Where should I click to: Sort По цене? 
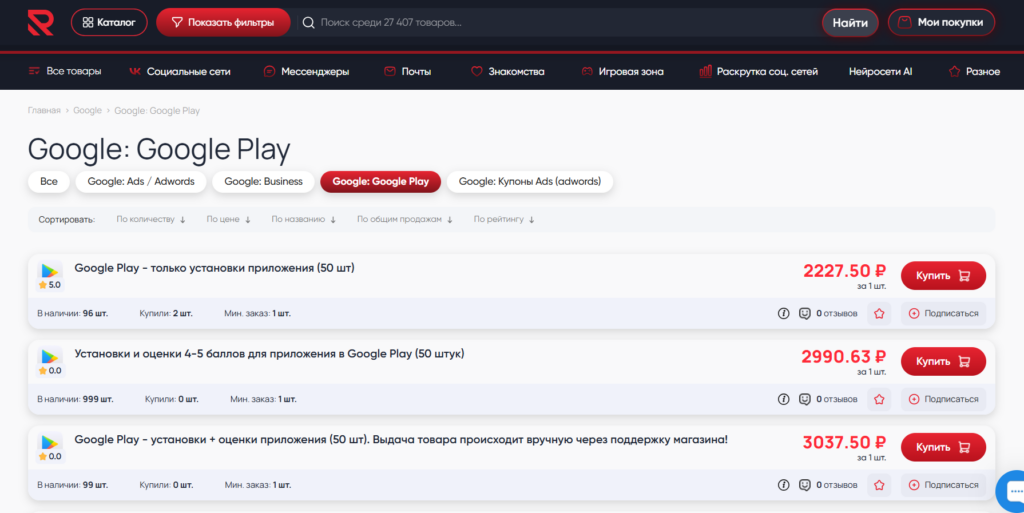(229, 219)
